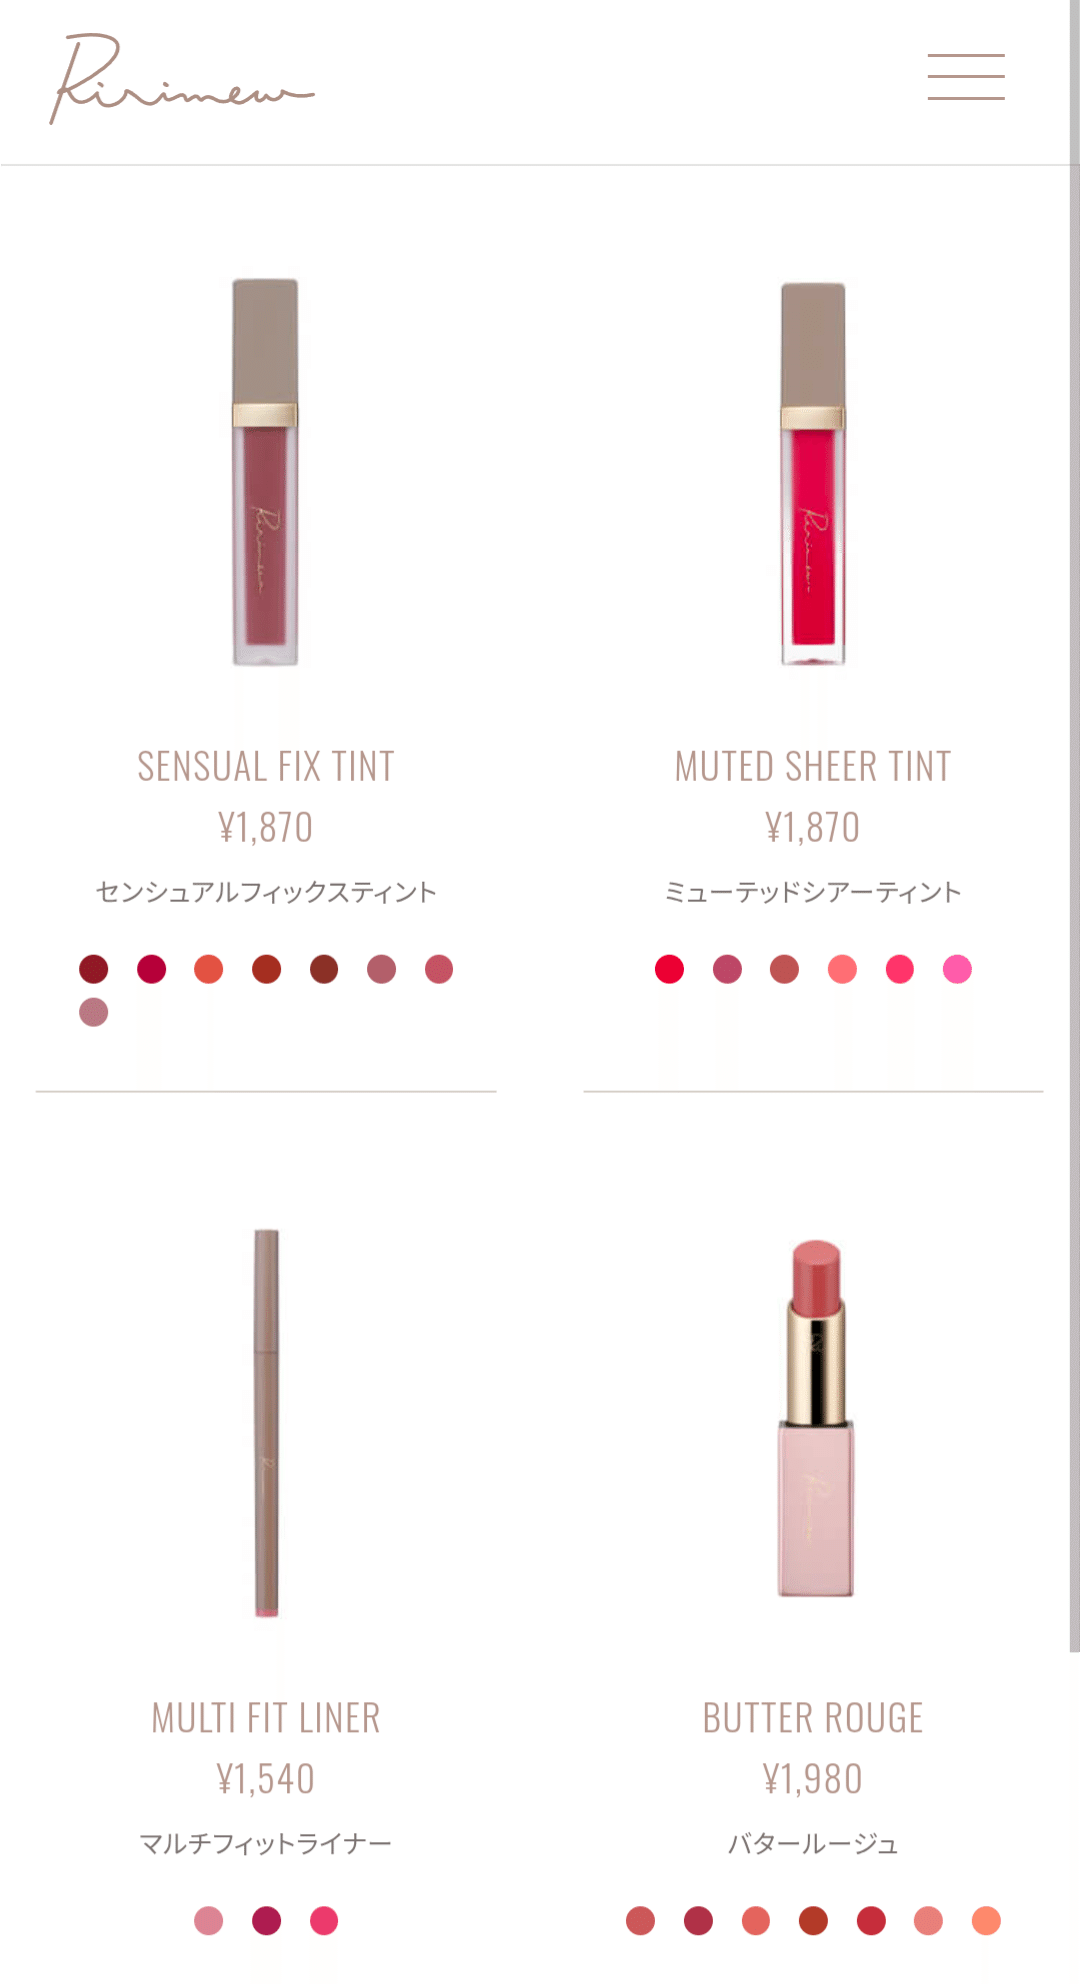Open the SENSUAL FIX TINT title link
This screenshot has height=1984, width=1080.
point(266,767)
